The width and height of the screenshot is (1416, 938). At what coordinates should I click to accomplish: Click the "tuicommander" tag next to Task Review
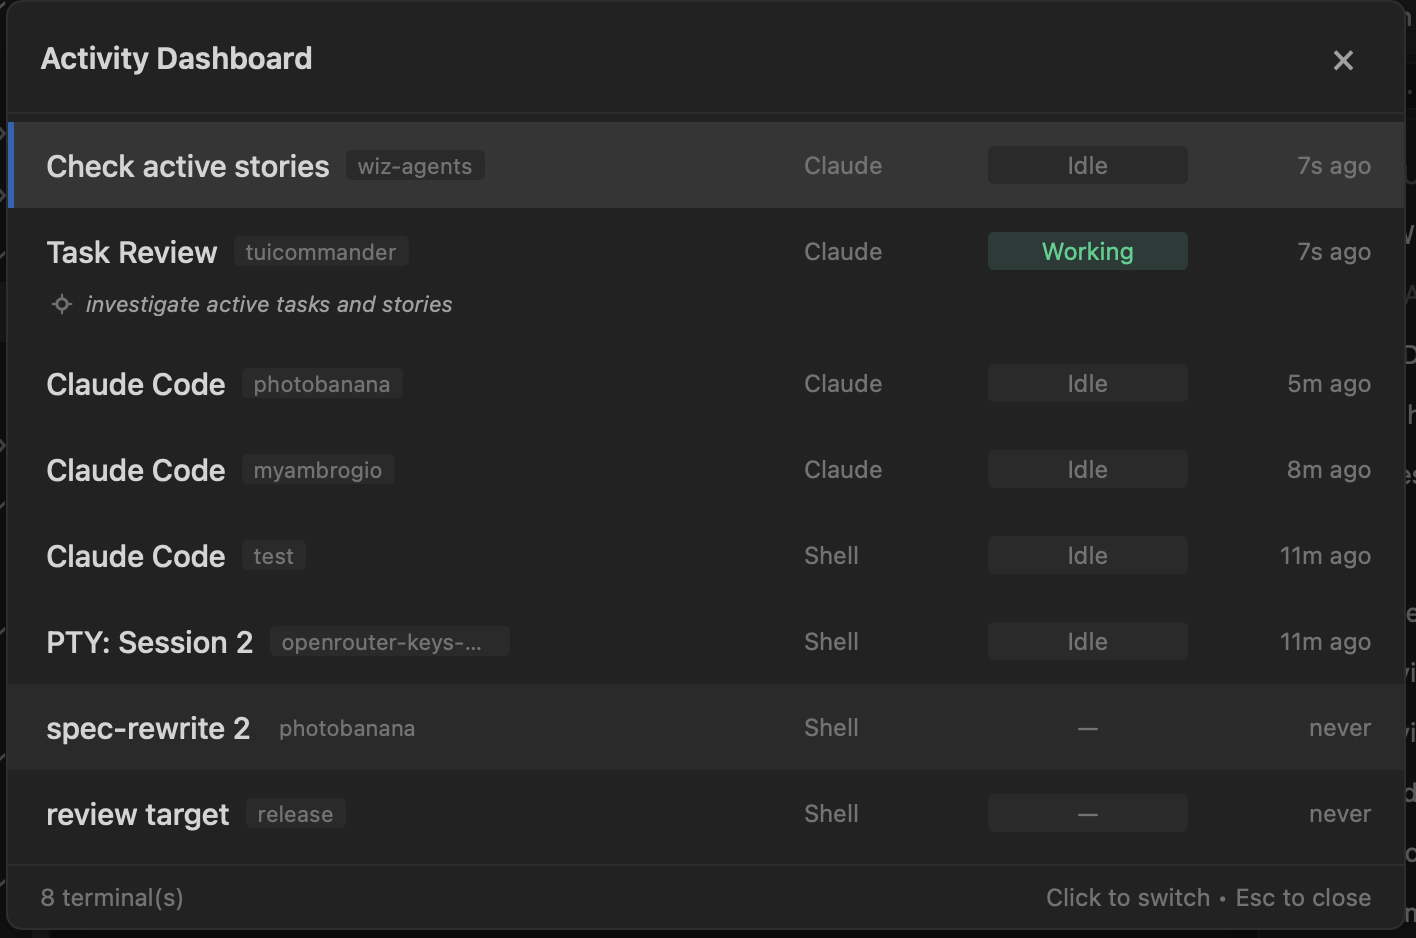(x=321, y=252)
